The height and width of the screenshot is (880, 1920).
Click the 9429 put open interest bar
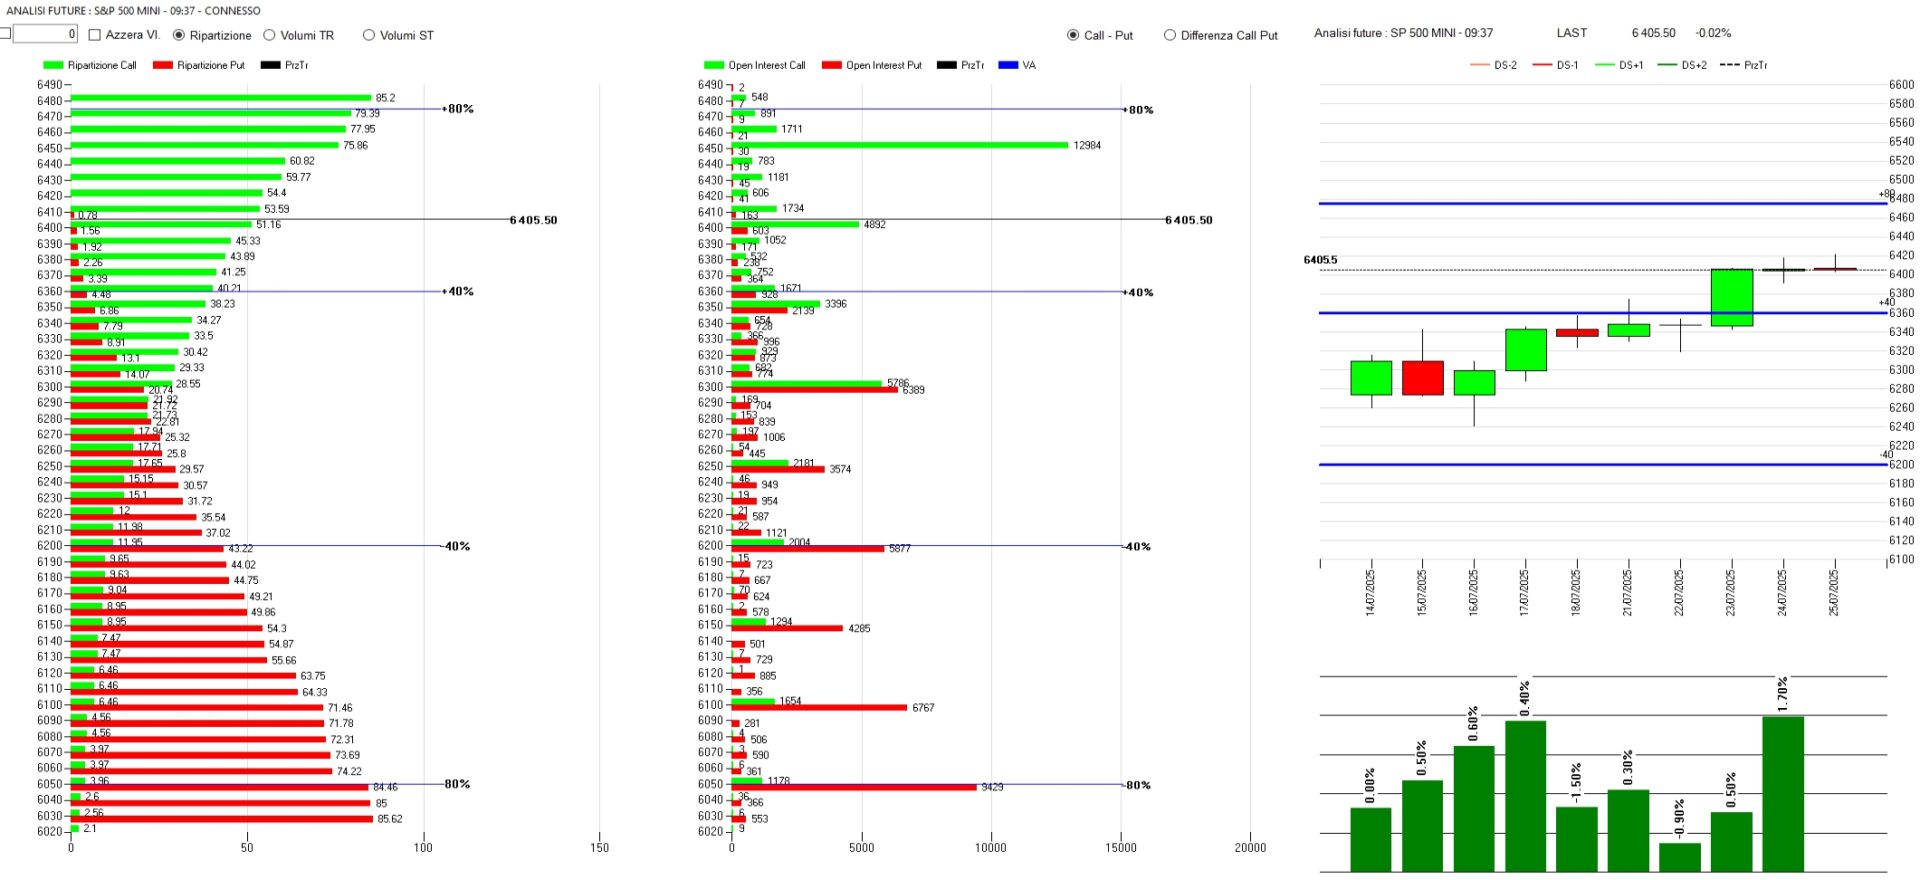[854, 787]
